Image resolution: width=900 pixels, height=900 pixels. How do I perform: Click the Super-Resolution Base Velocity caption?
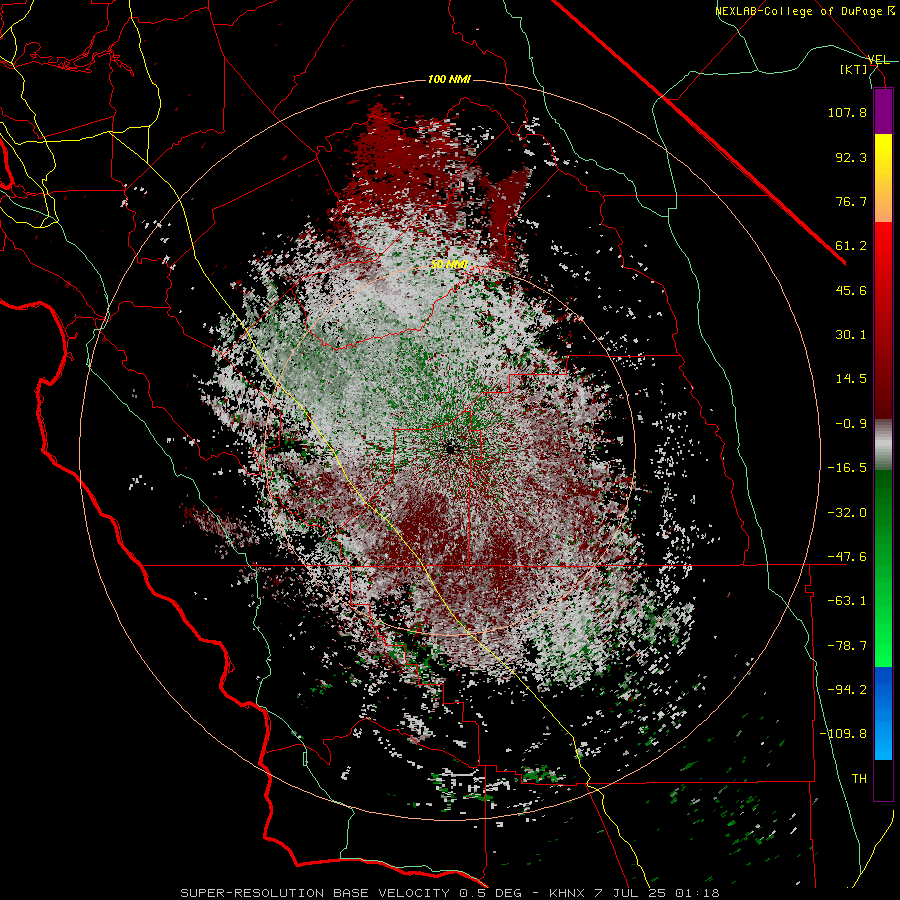pos(449,893)
